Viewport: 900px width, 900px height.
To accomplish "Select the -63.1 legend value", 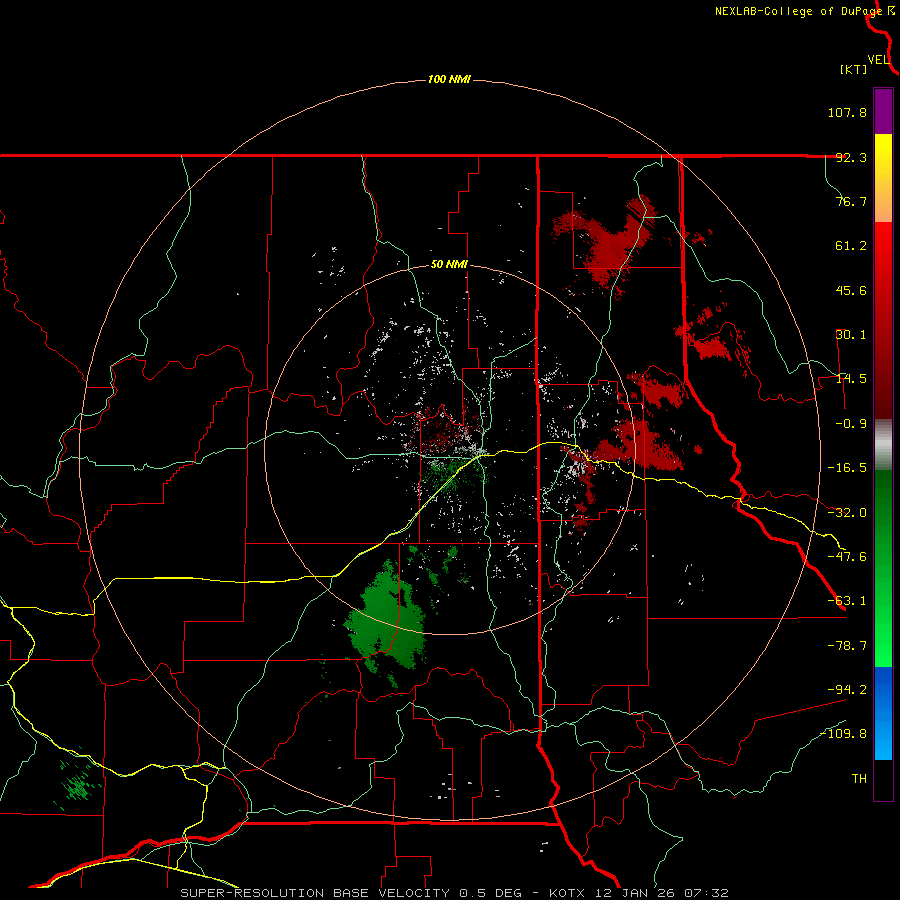I will (847, 601).
